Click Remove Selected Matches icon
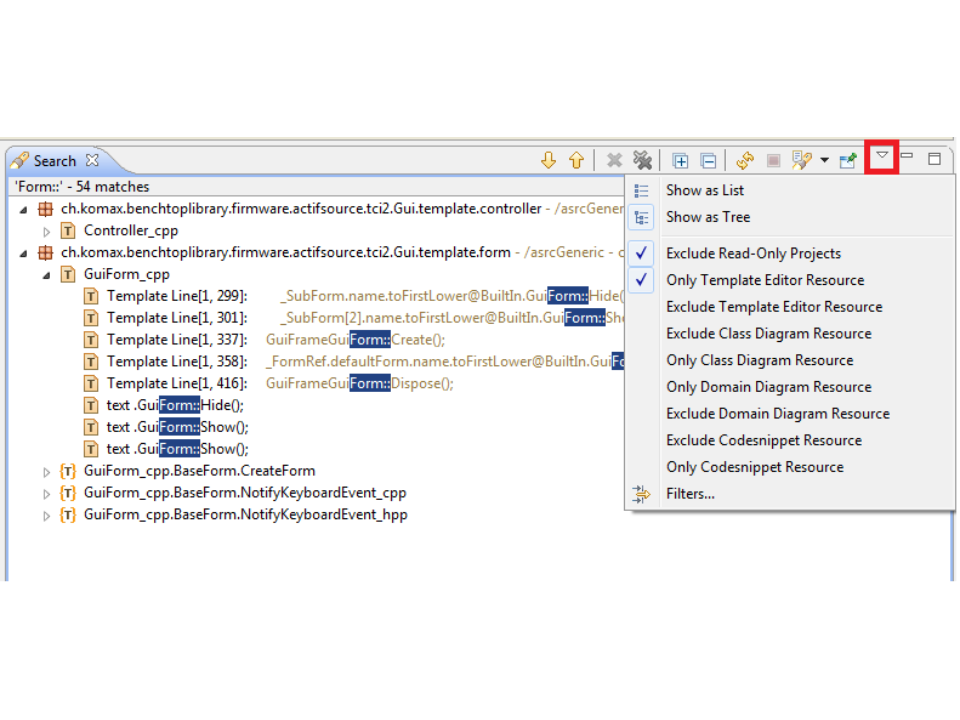The height and width of the screenshot is (720, 960). pos(615,160)
